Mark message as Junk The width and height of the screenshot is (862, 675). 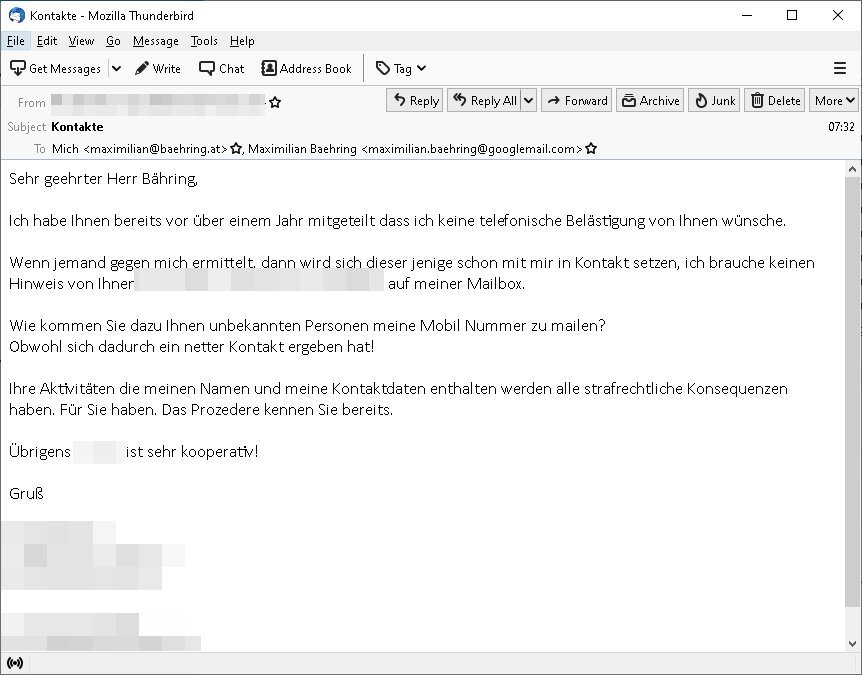click(x=714, y=101)
